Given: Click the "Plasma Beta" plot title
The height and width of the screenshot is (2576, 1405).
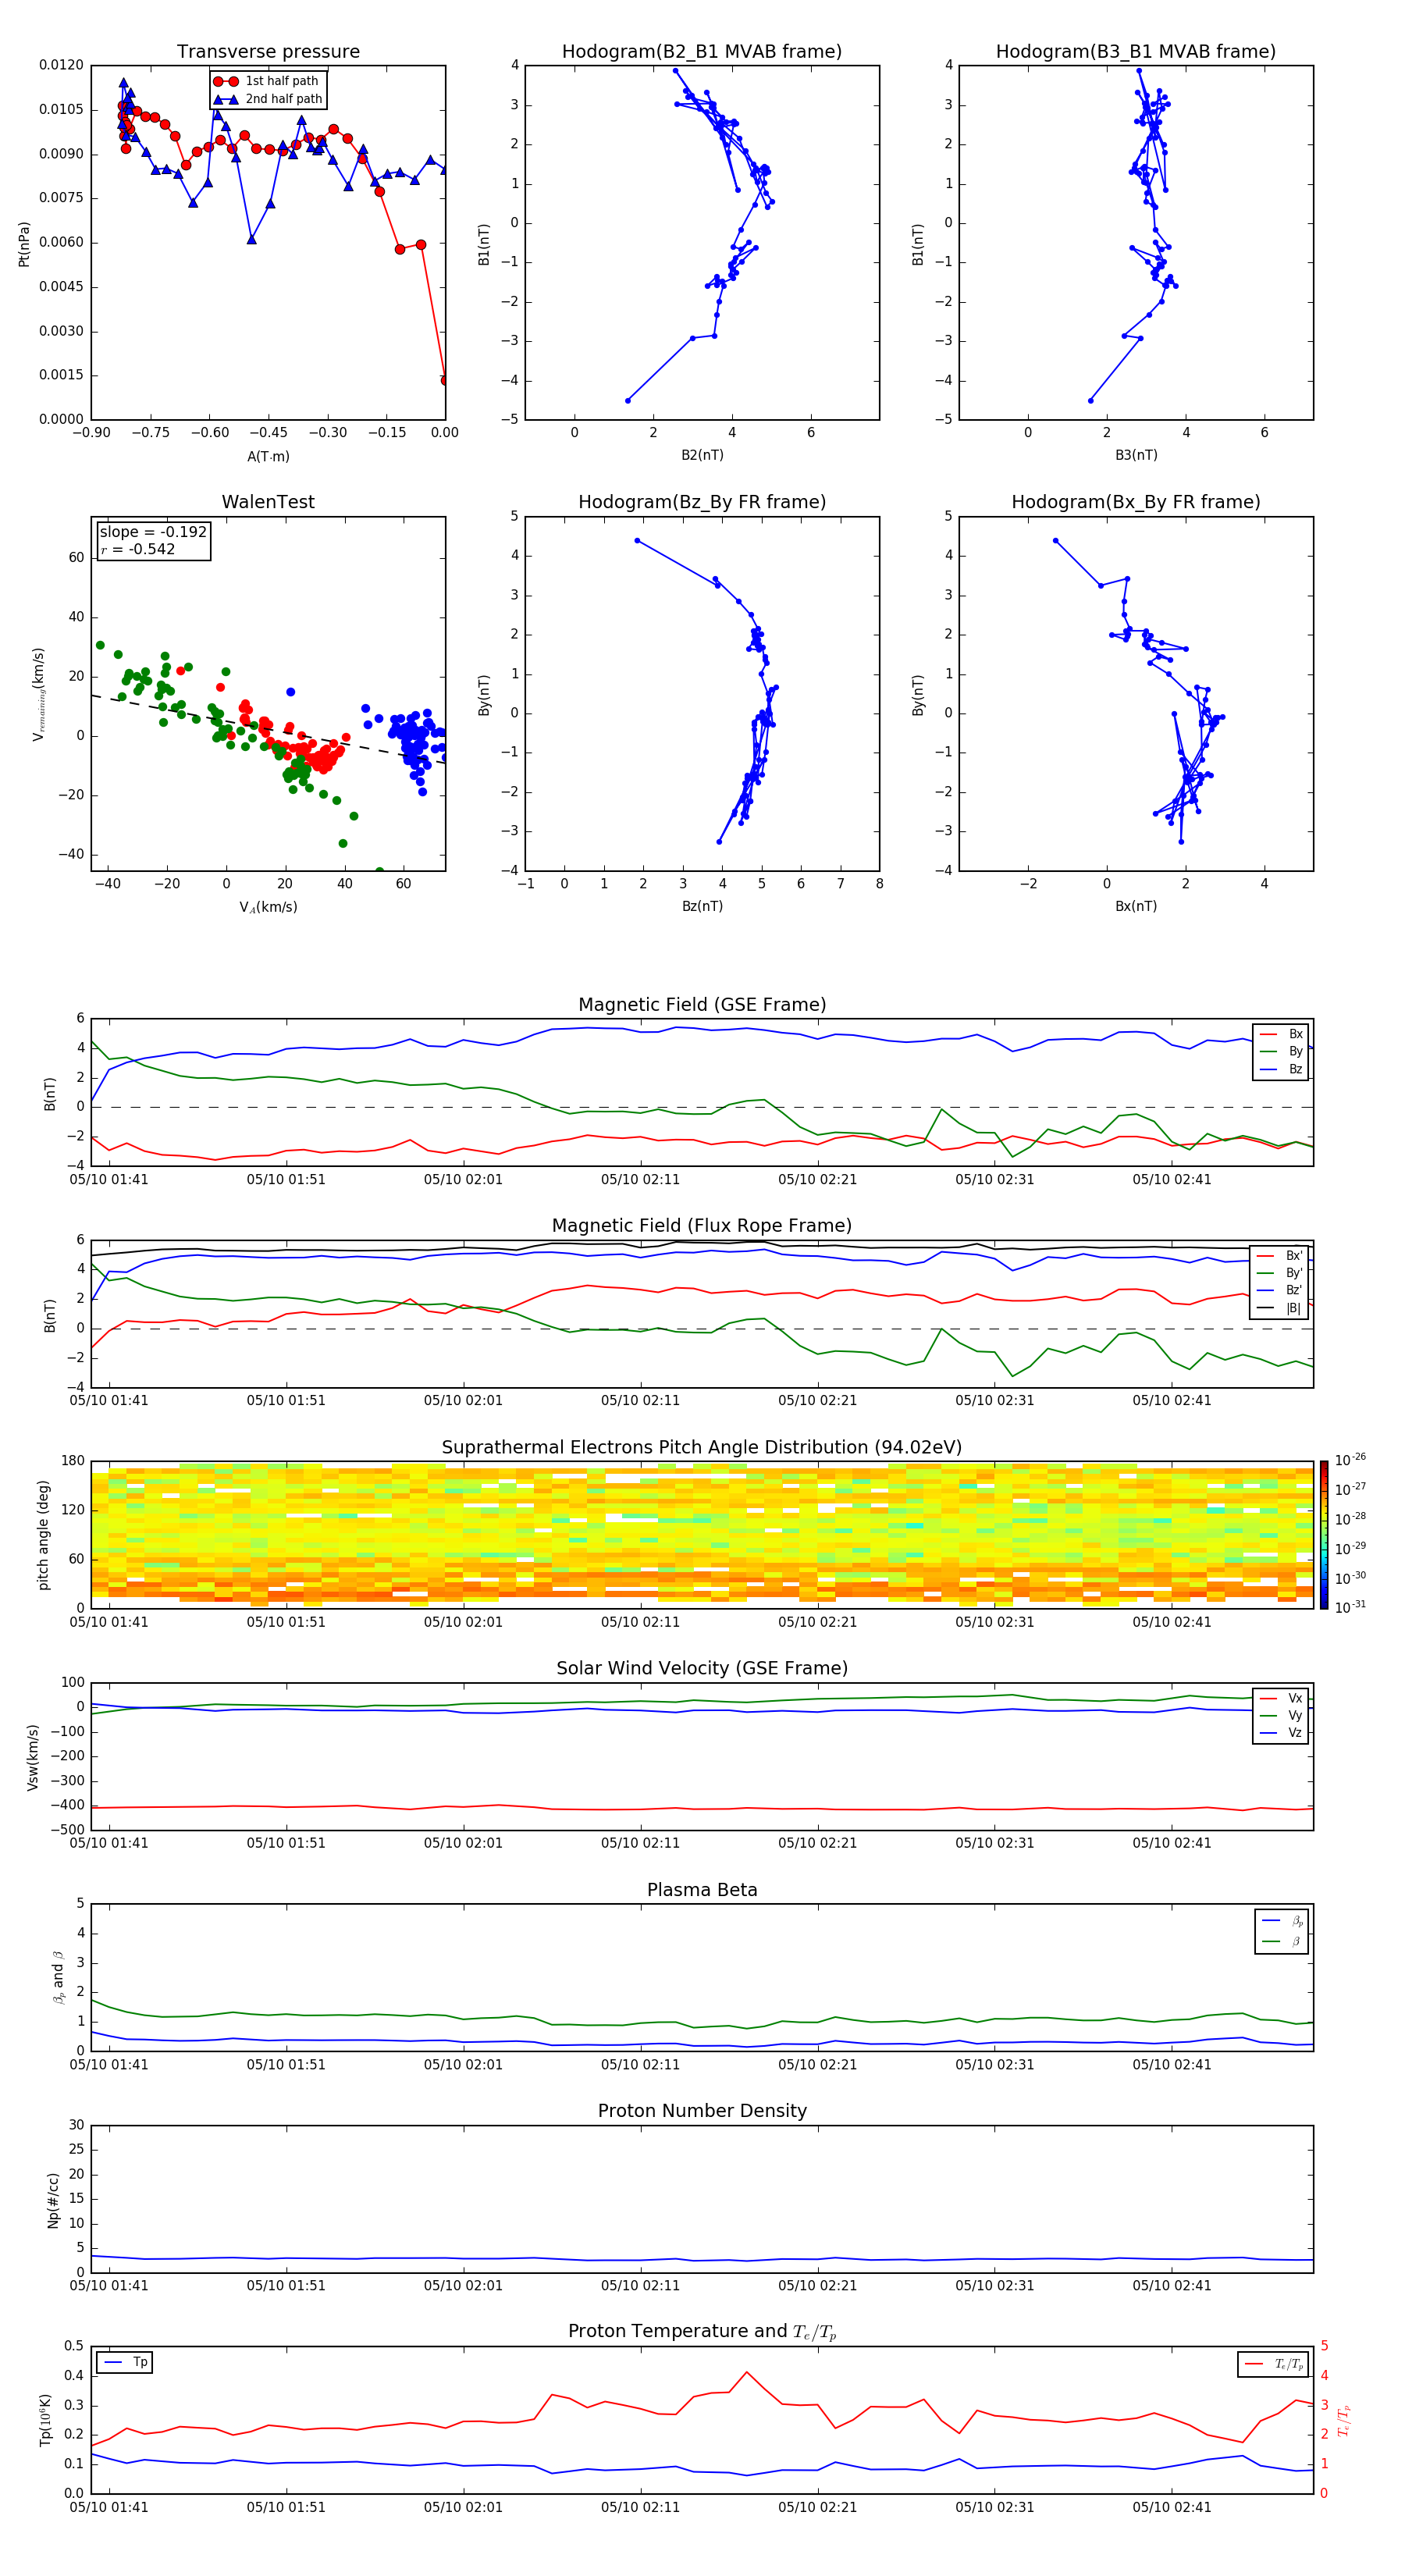Looking at the screenshot, I should point(702,1890).
